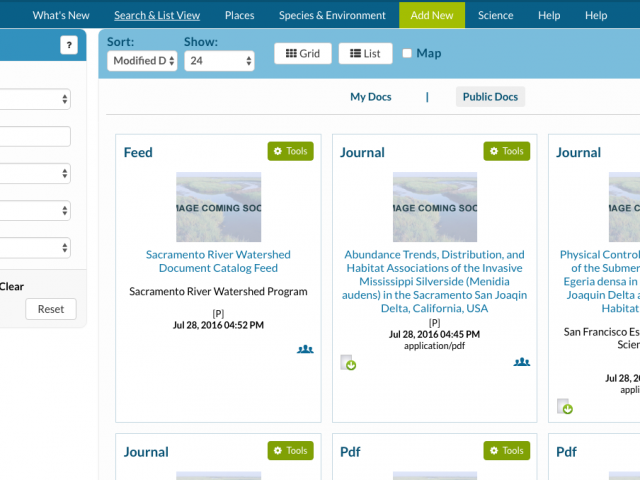
Task: Open Tools on the Abundance Trends Journal card
Action: [507, 151]
